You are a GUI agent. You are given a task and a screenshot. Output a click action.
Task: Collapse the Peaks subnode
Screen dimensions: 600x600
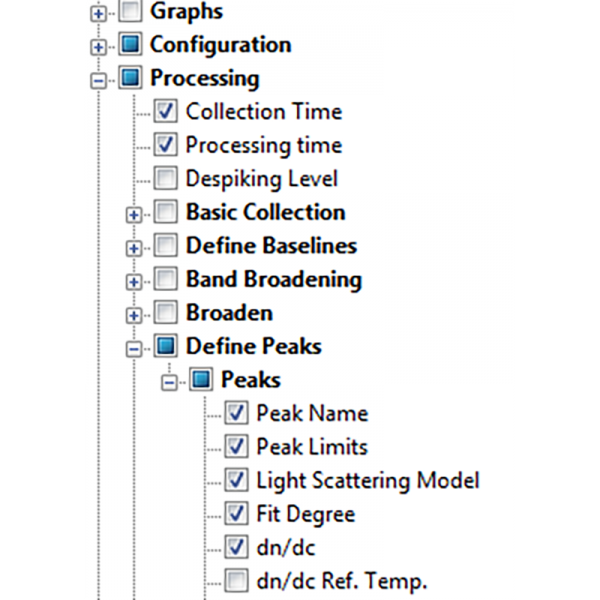[169, 382]
